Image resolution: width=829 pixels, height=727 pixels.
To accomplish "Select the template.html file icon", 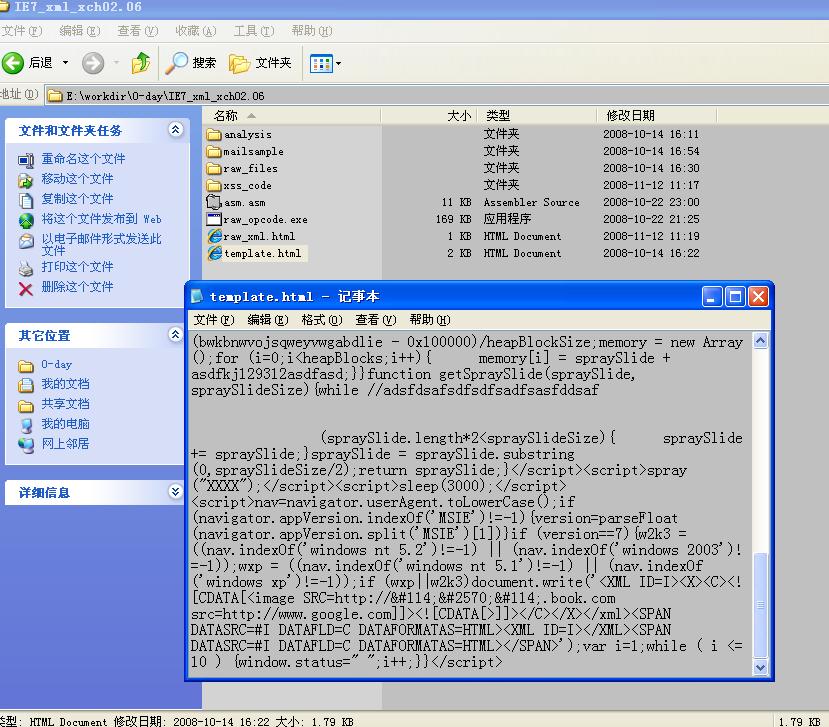I will tap(214, 253).
